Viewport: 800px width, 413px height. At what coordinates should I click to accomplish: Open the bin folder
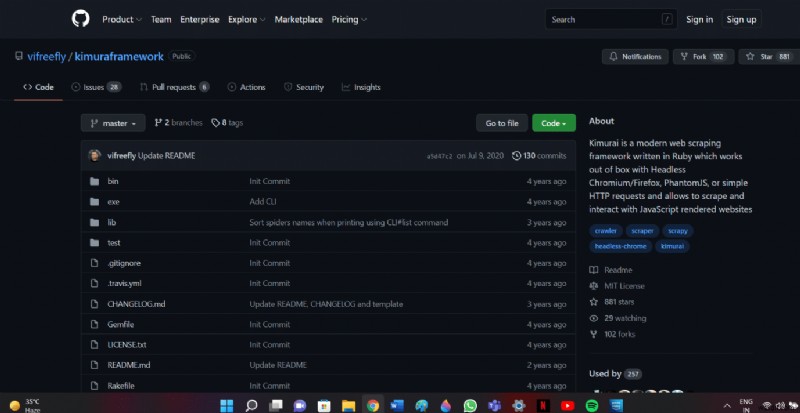tap(113, 181)
